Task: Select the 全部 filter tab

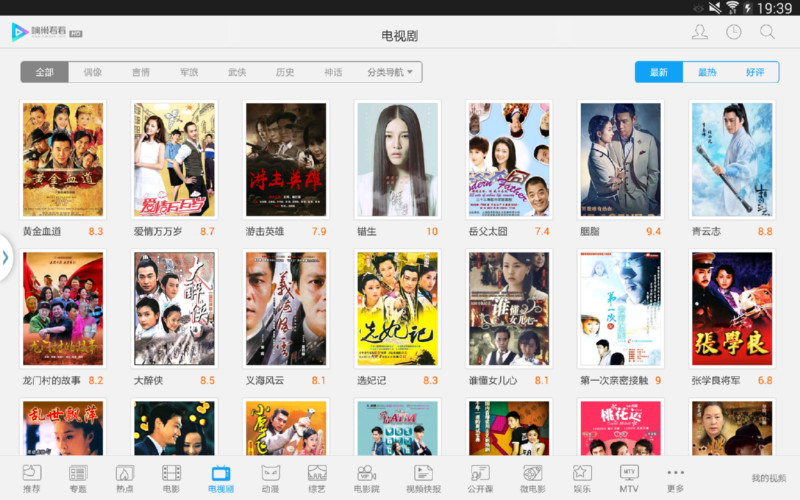Action: 44,72
